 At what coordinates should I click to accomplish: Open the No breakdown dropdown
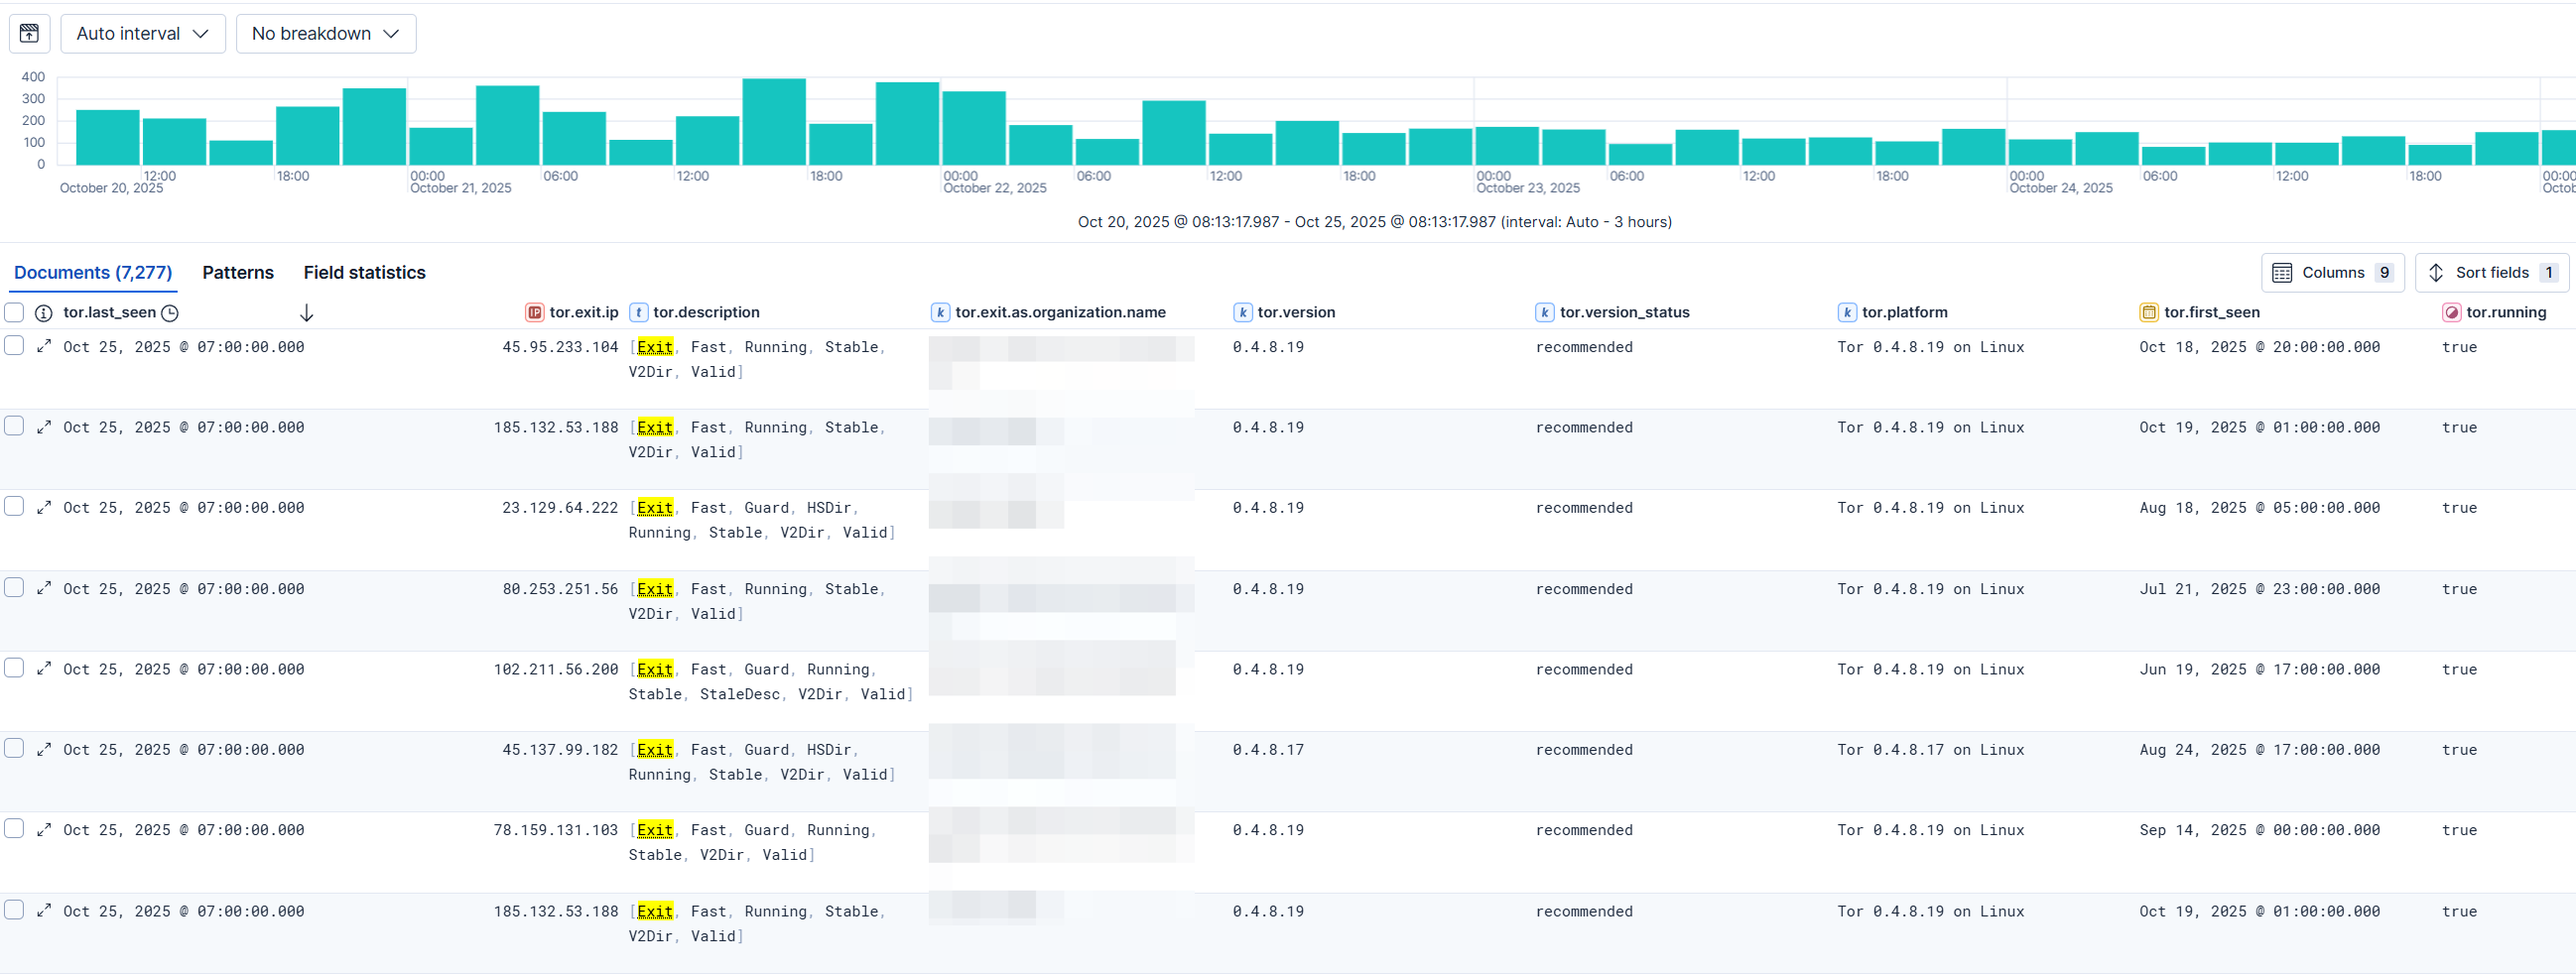point(325,33)
